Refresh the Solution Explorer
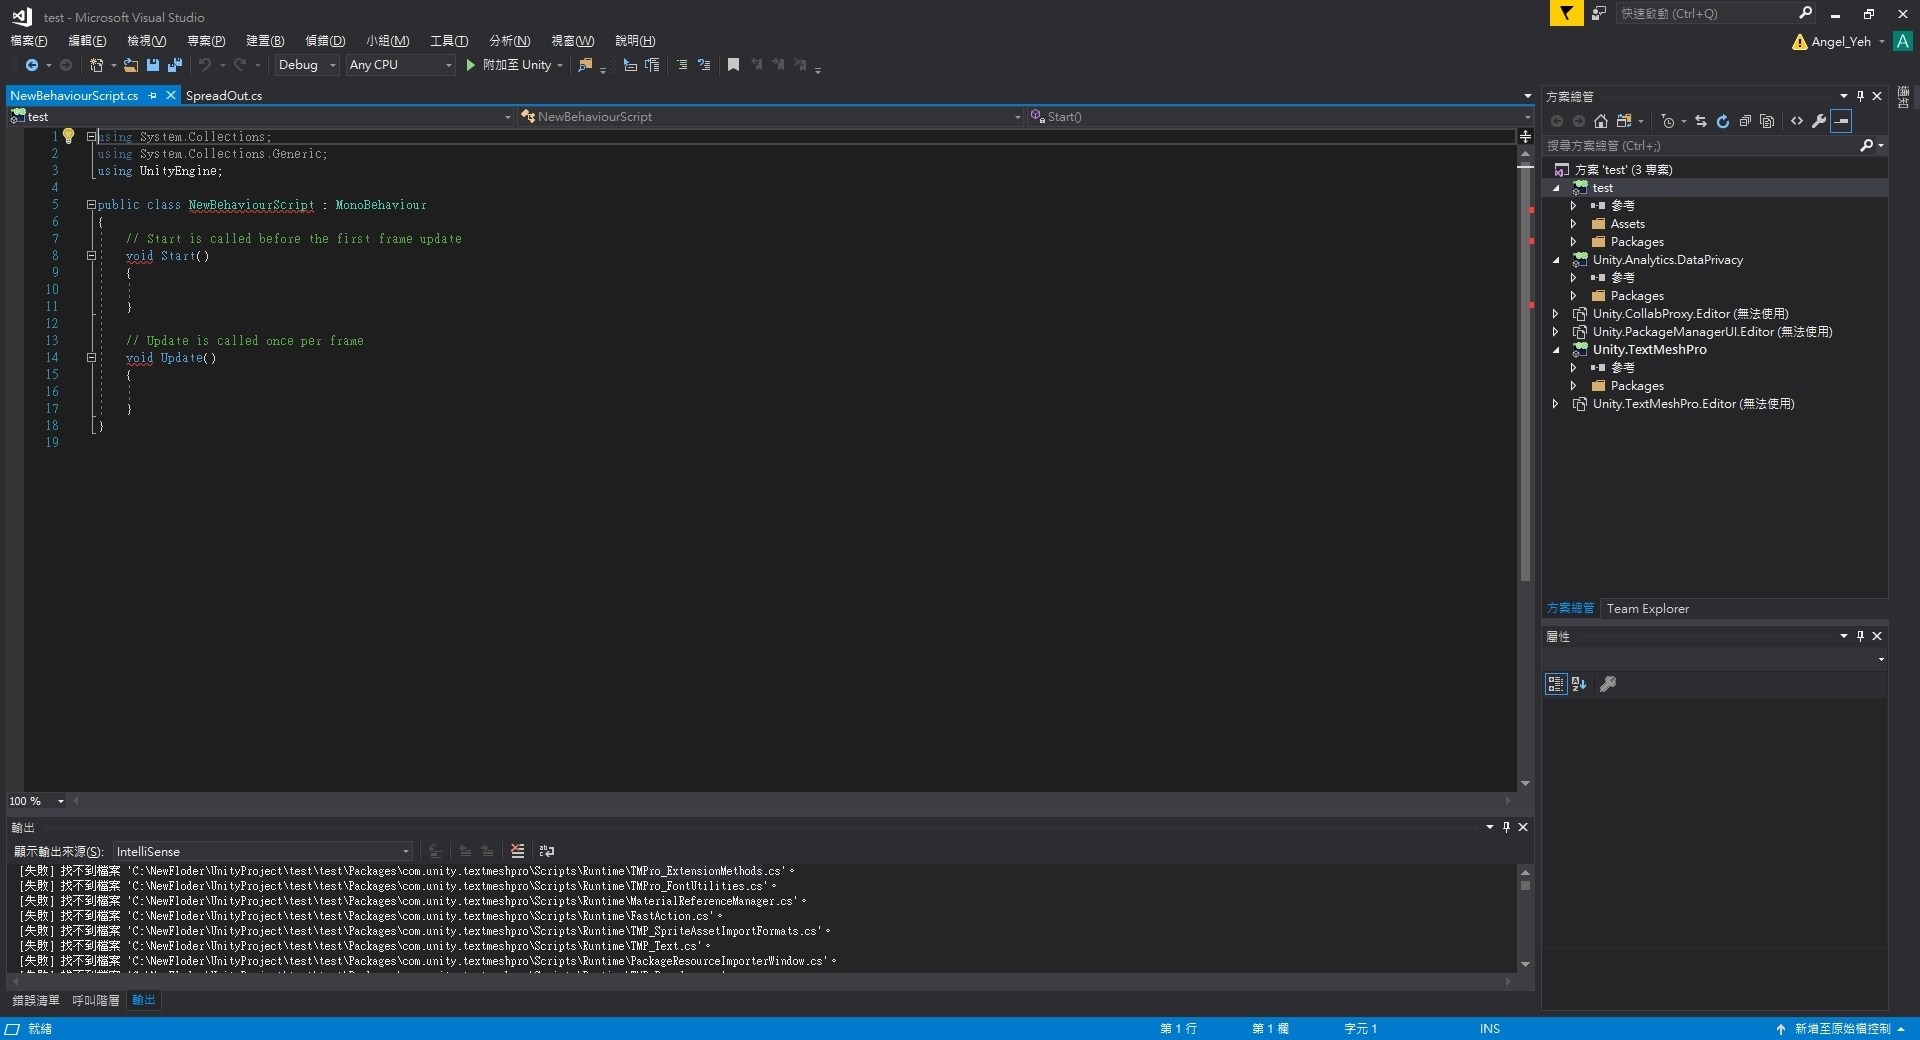The image size is (1920, 1040). click(1722, 121)
